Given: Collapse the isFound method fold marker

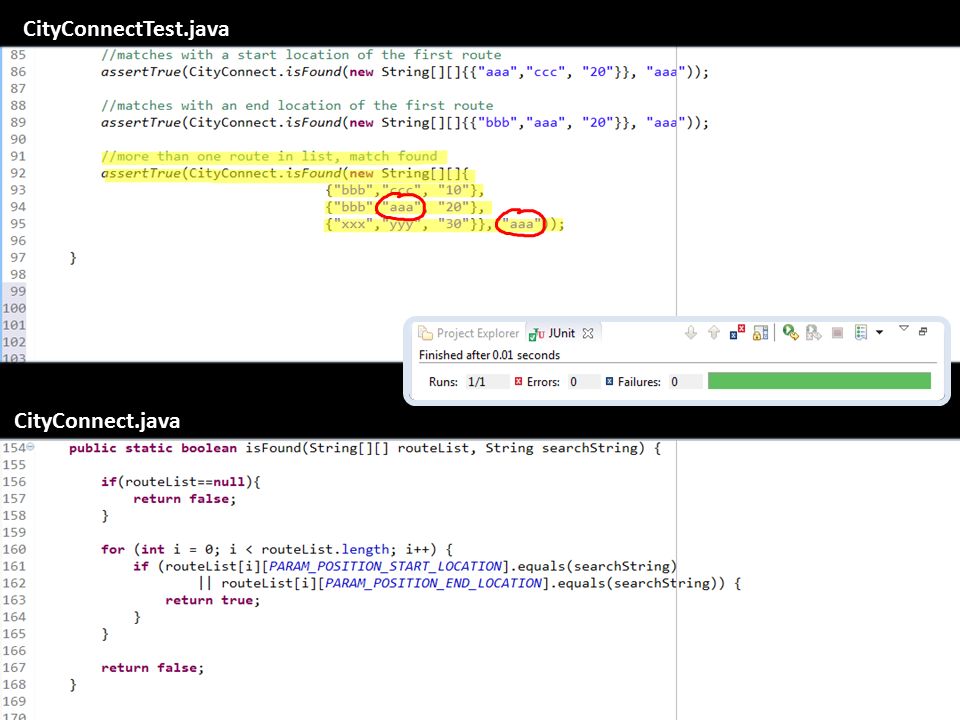Looking at the screenshot, I should pos(30,448).
